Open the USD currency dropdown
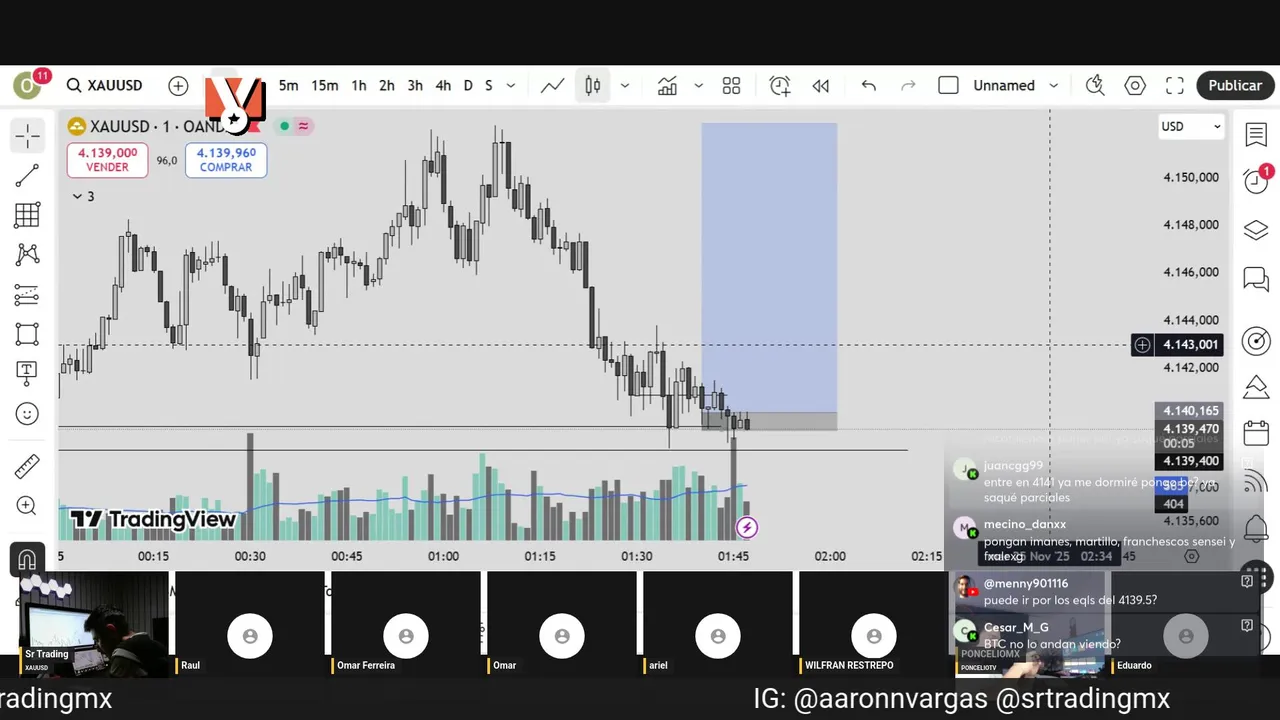Screen dimensions: 1280x720 pyautogui.click(x=1190, y=126)
